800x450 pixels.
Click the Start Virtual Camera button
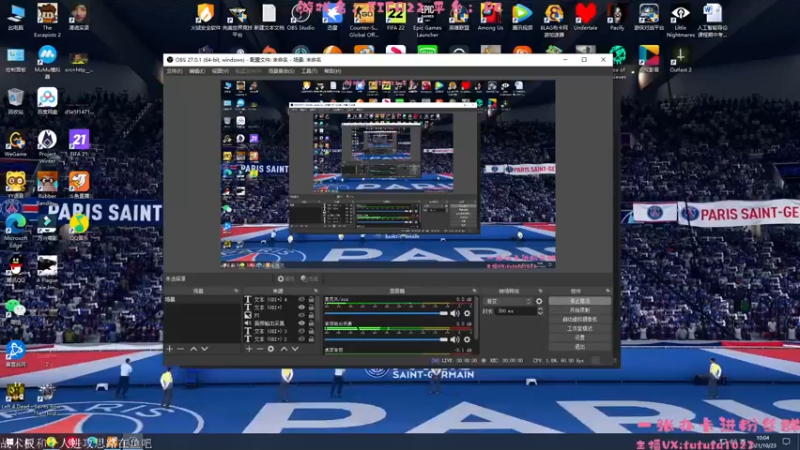click(580, 319)
